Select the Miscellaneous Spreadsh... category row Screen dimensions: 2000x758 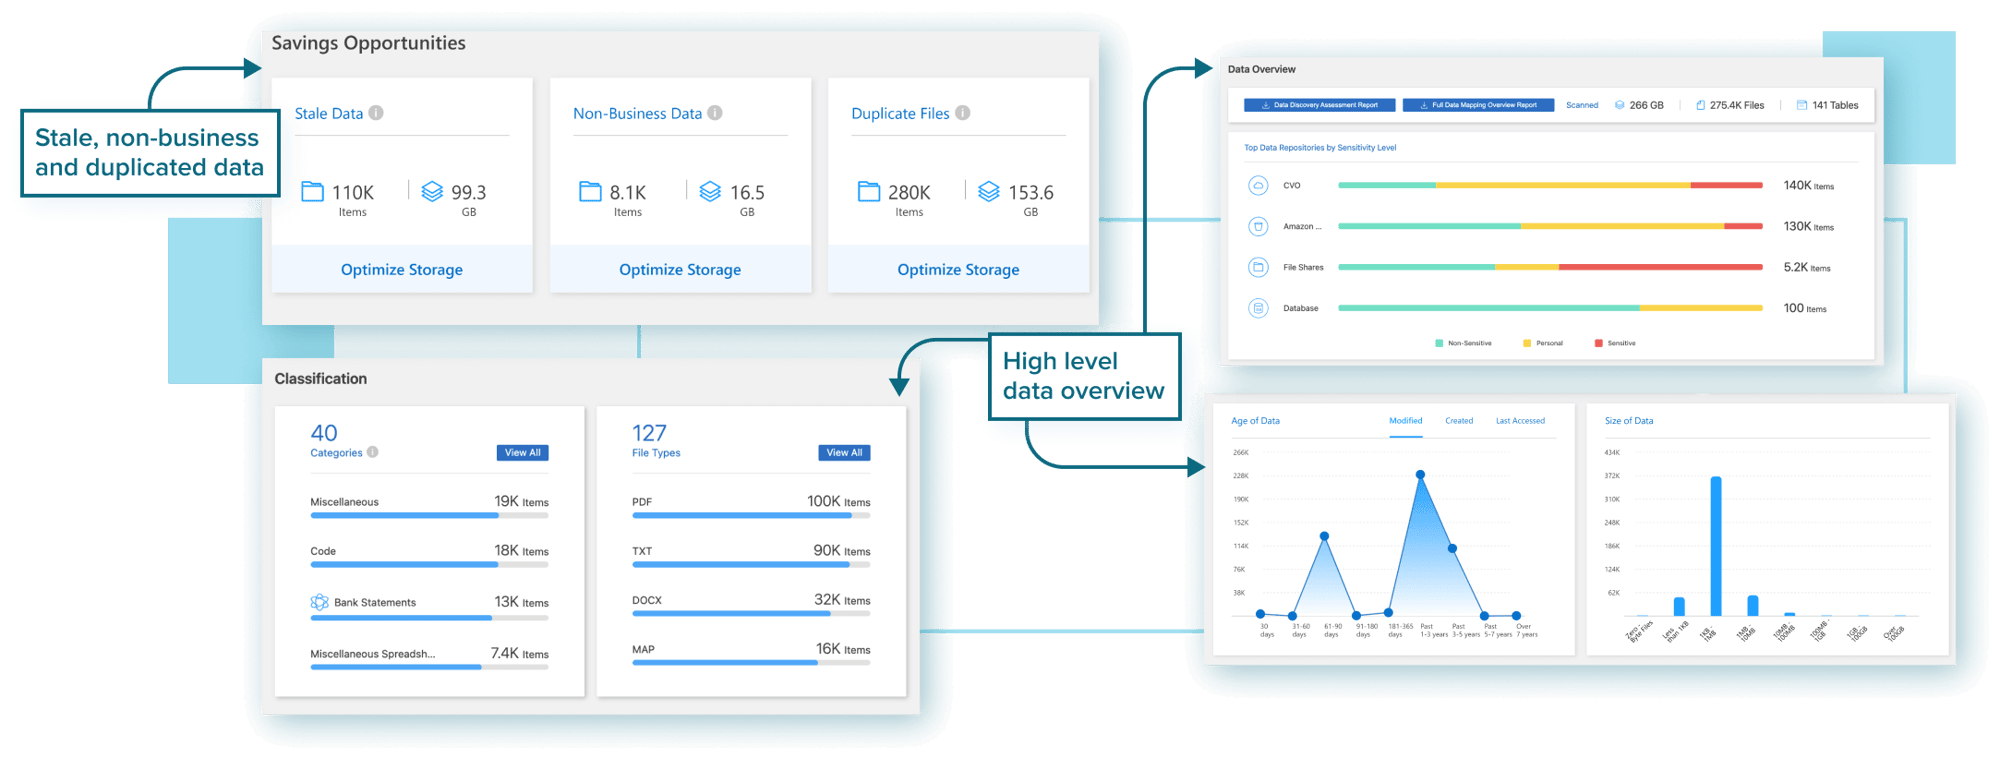429,657
